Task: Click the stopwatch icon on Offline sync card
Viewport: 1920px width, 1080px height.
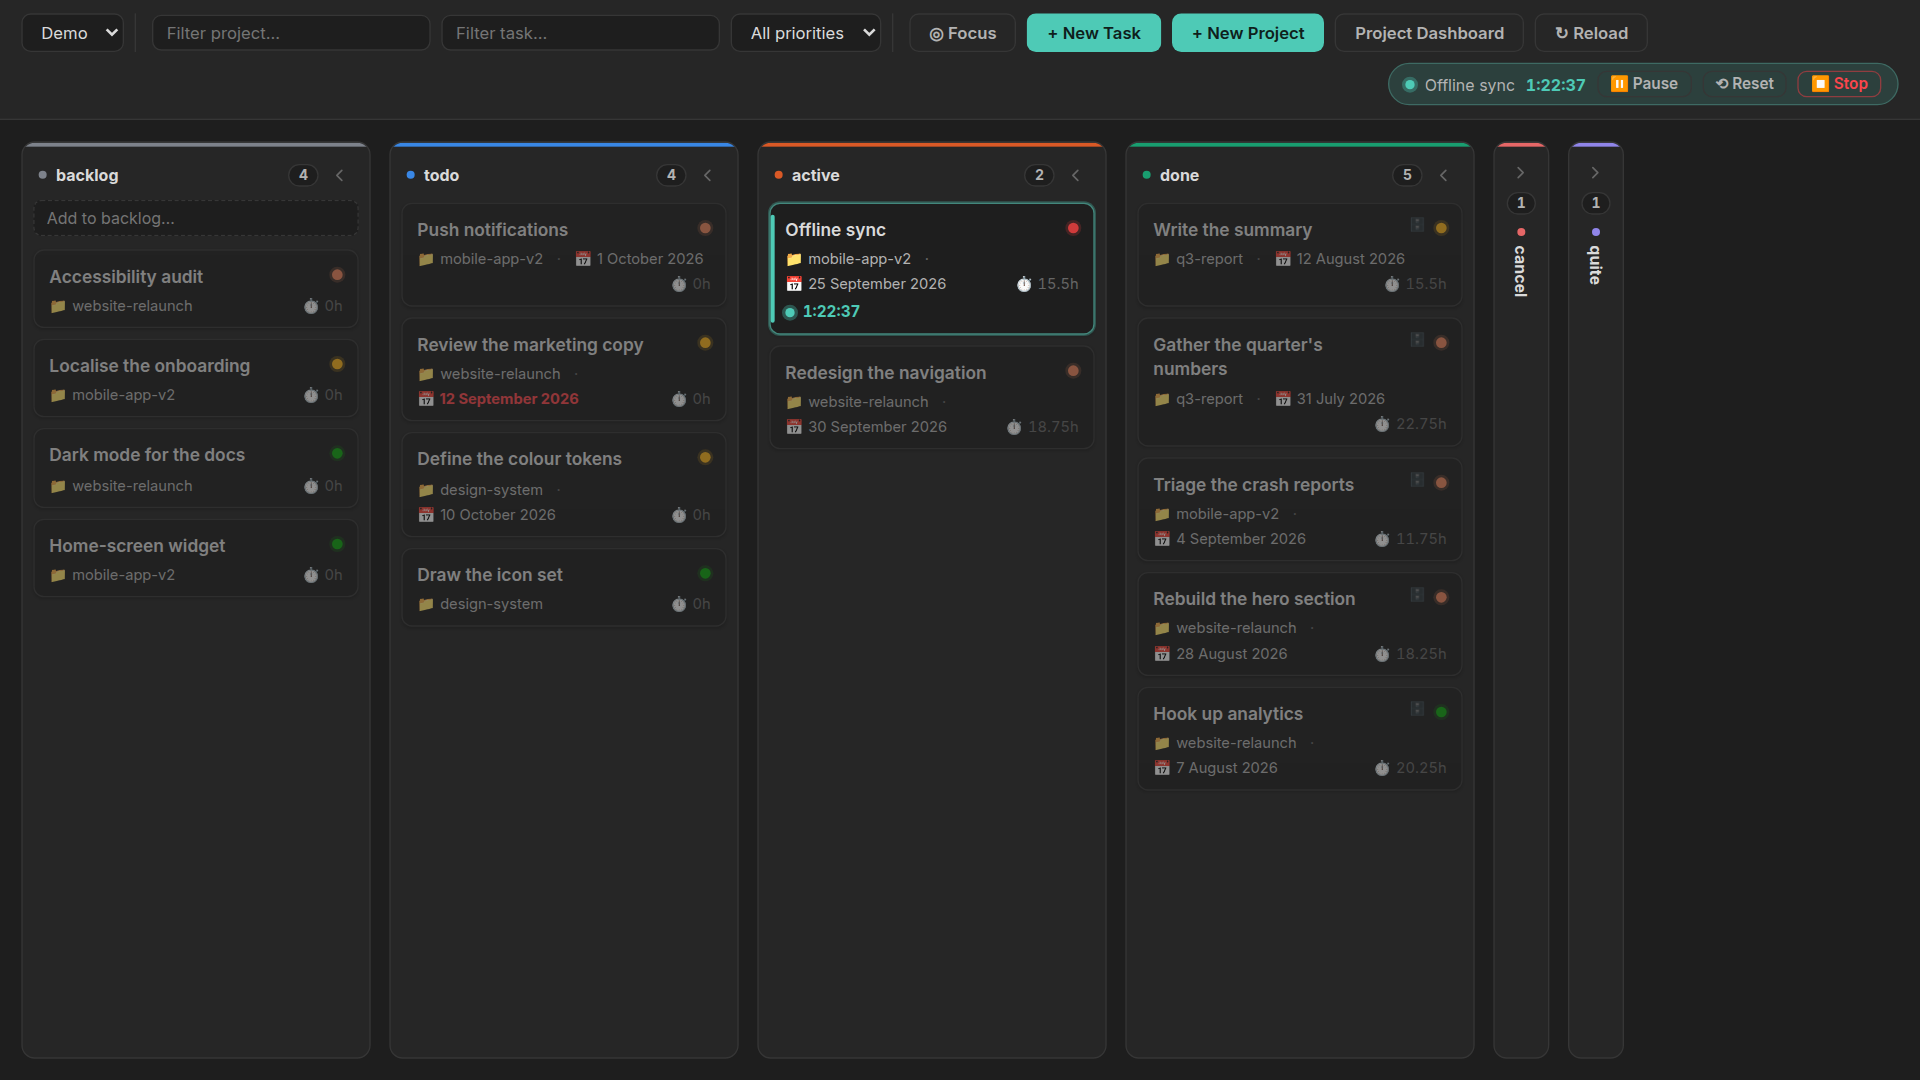Action: (x=1024, y=284)
